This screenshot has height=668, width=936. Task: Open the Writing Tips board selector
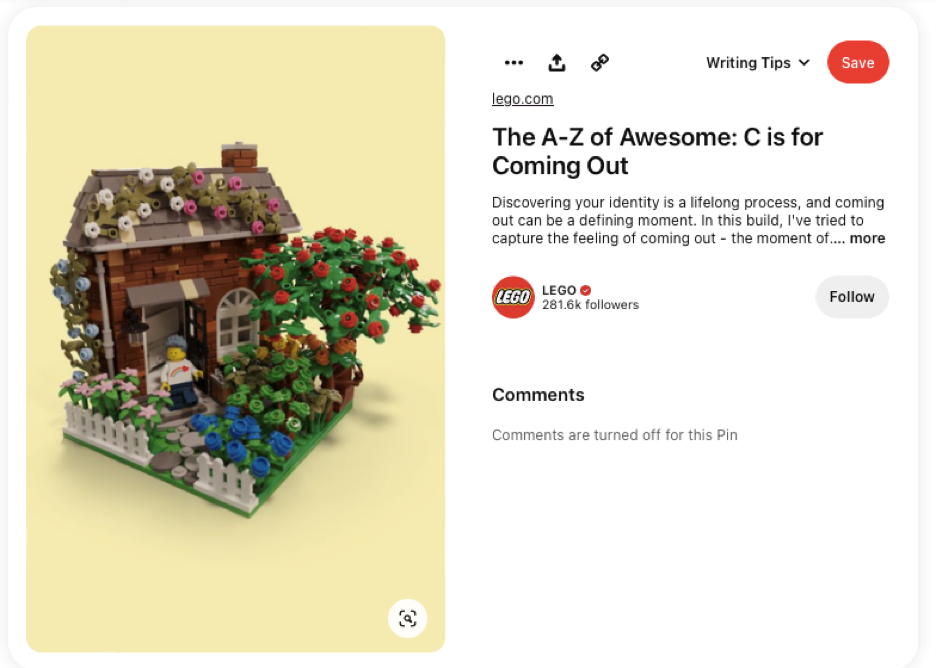[x=758, y=63]
